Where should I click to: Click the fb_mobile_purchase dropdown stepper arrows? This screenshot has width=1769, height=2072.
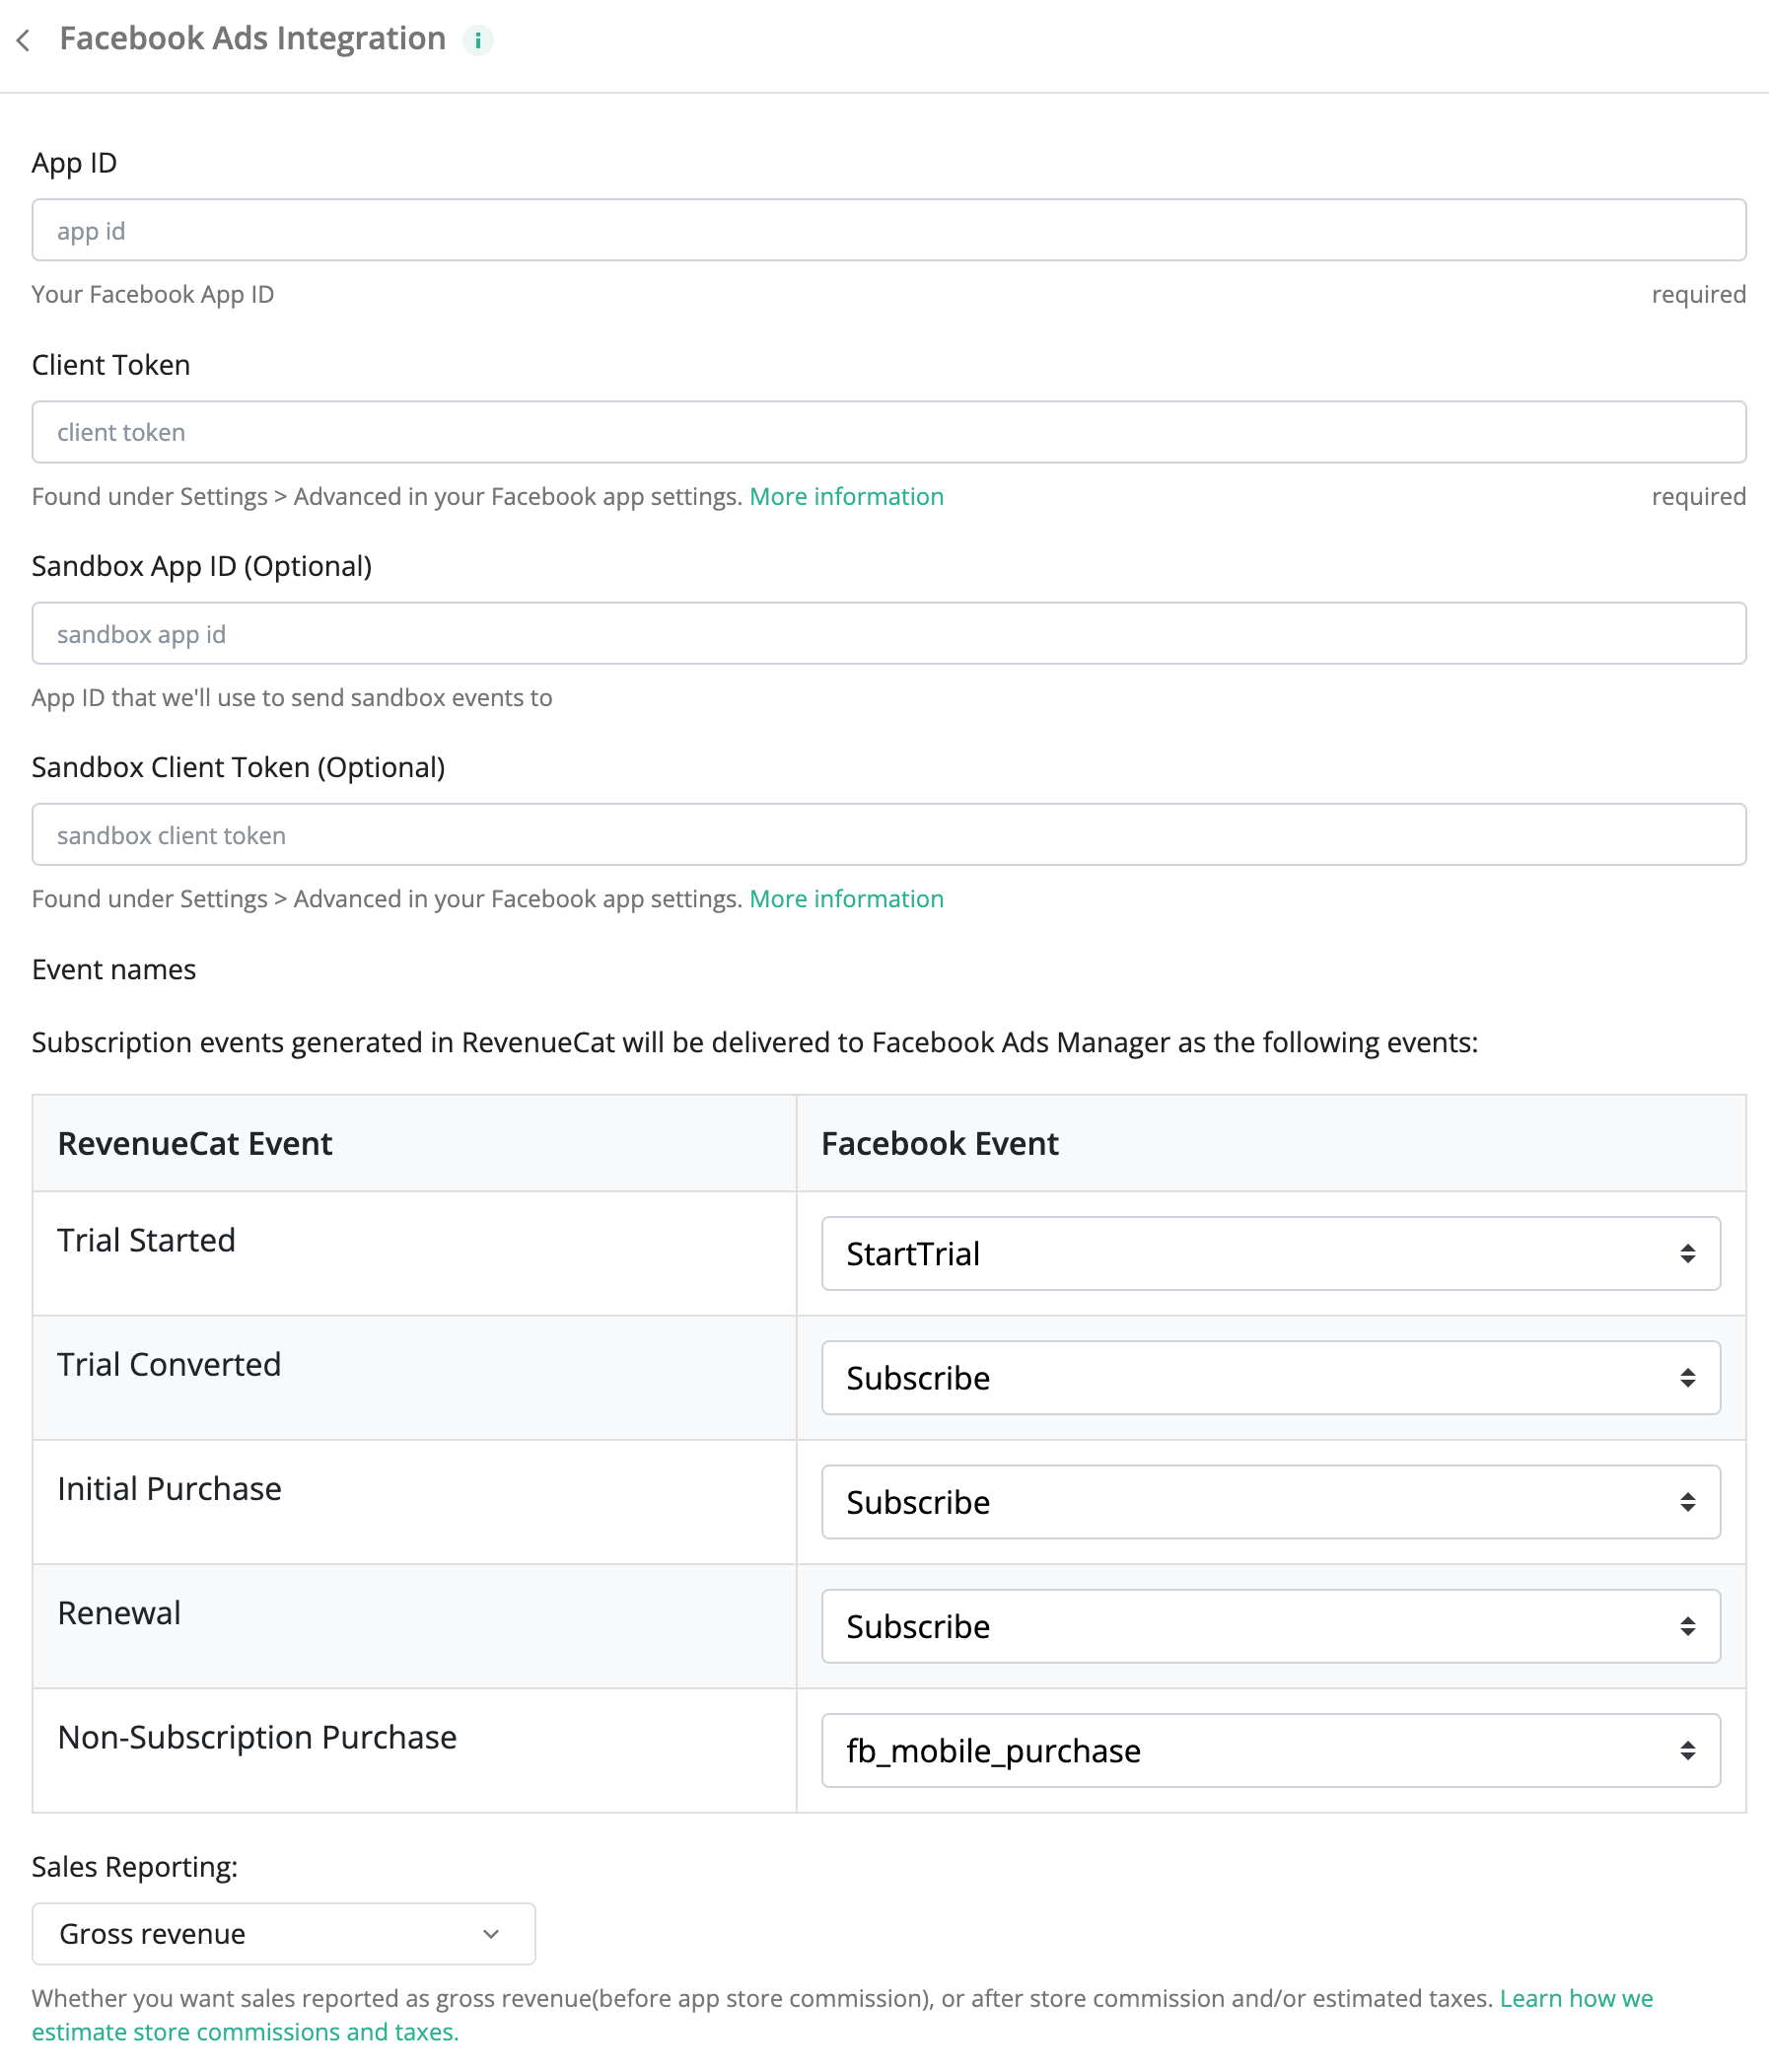pos(1687,1750)
